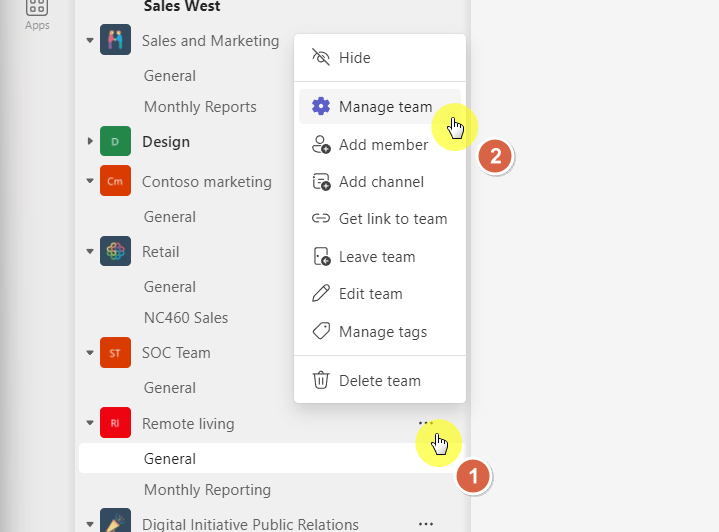Open General channel under Sales and Marketing
Screen dimensions: 719x532
170,76
